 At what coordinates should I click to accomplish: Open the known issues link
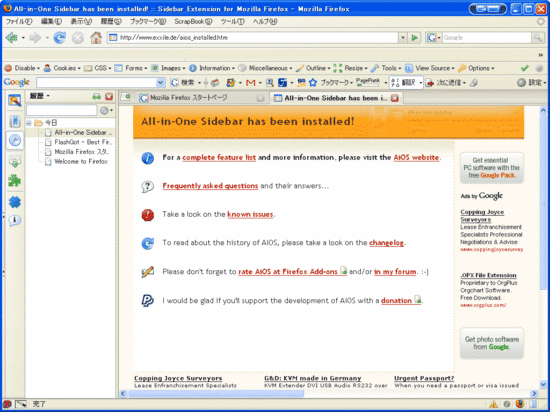tap(250, 214)
